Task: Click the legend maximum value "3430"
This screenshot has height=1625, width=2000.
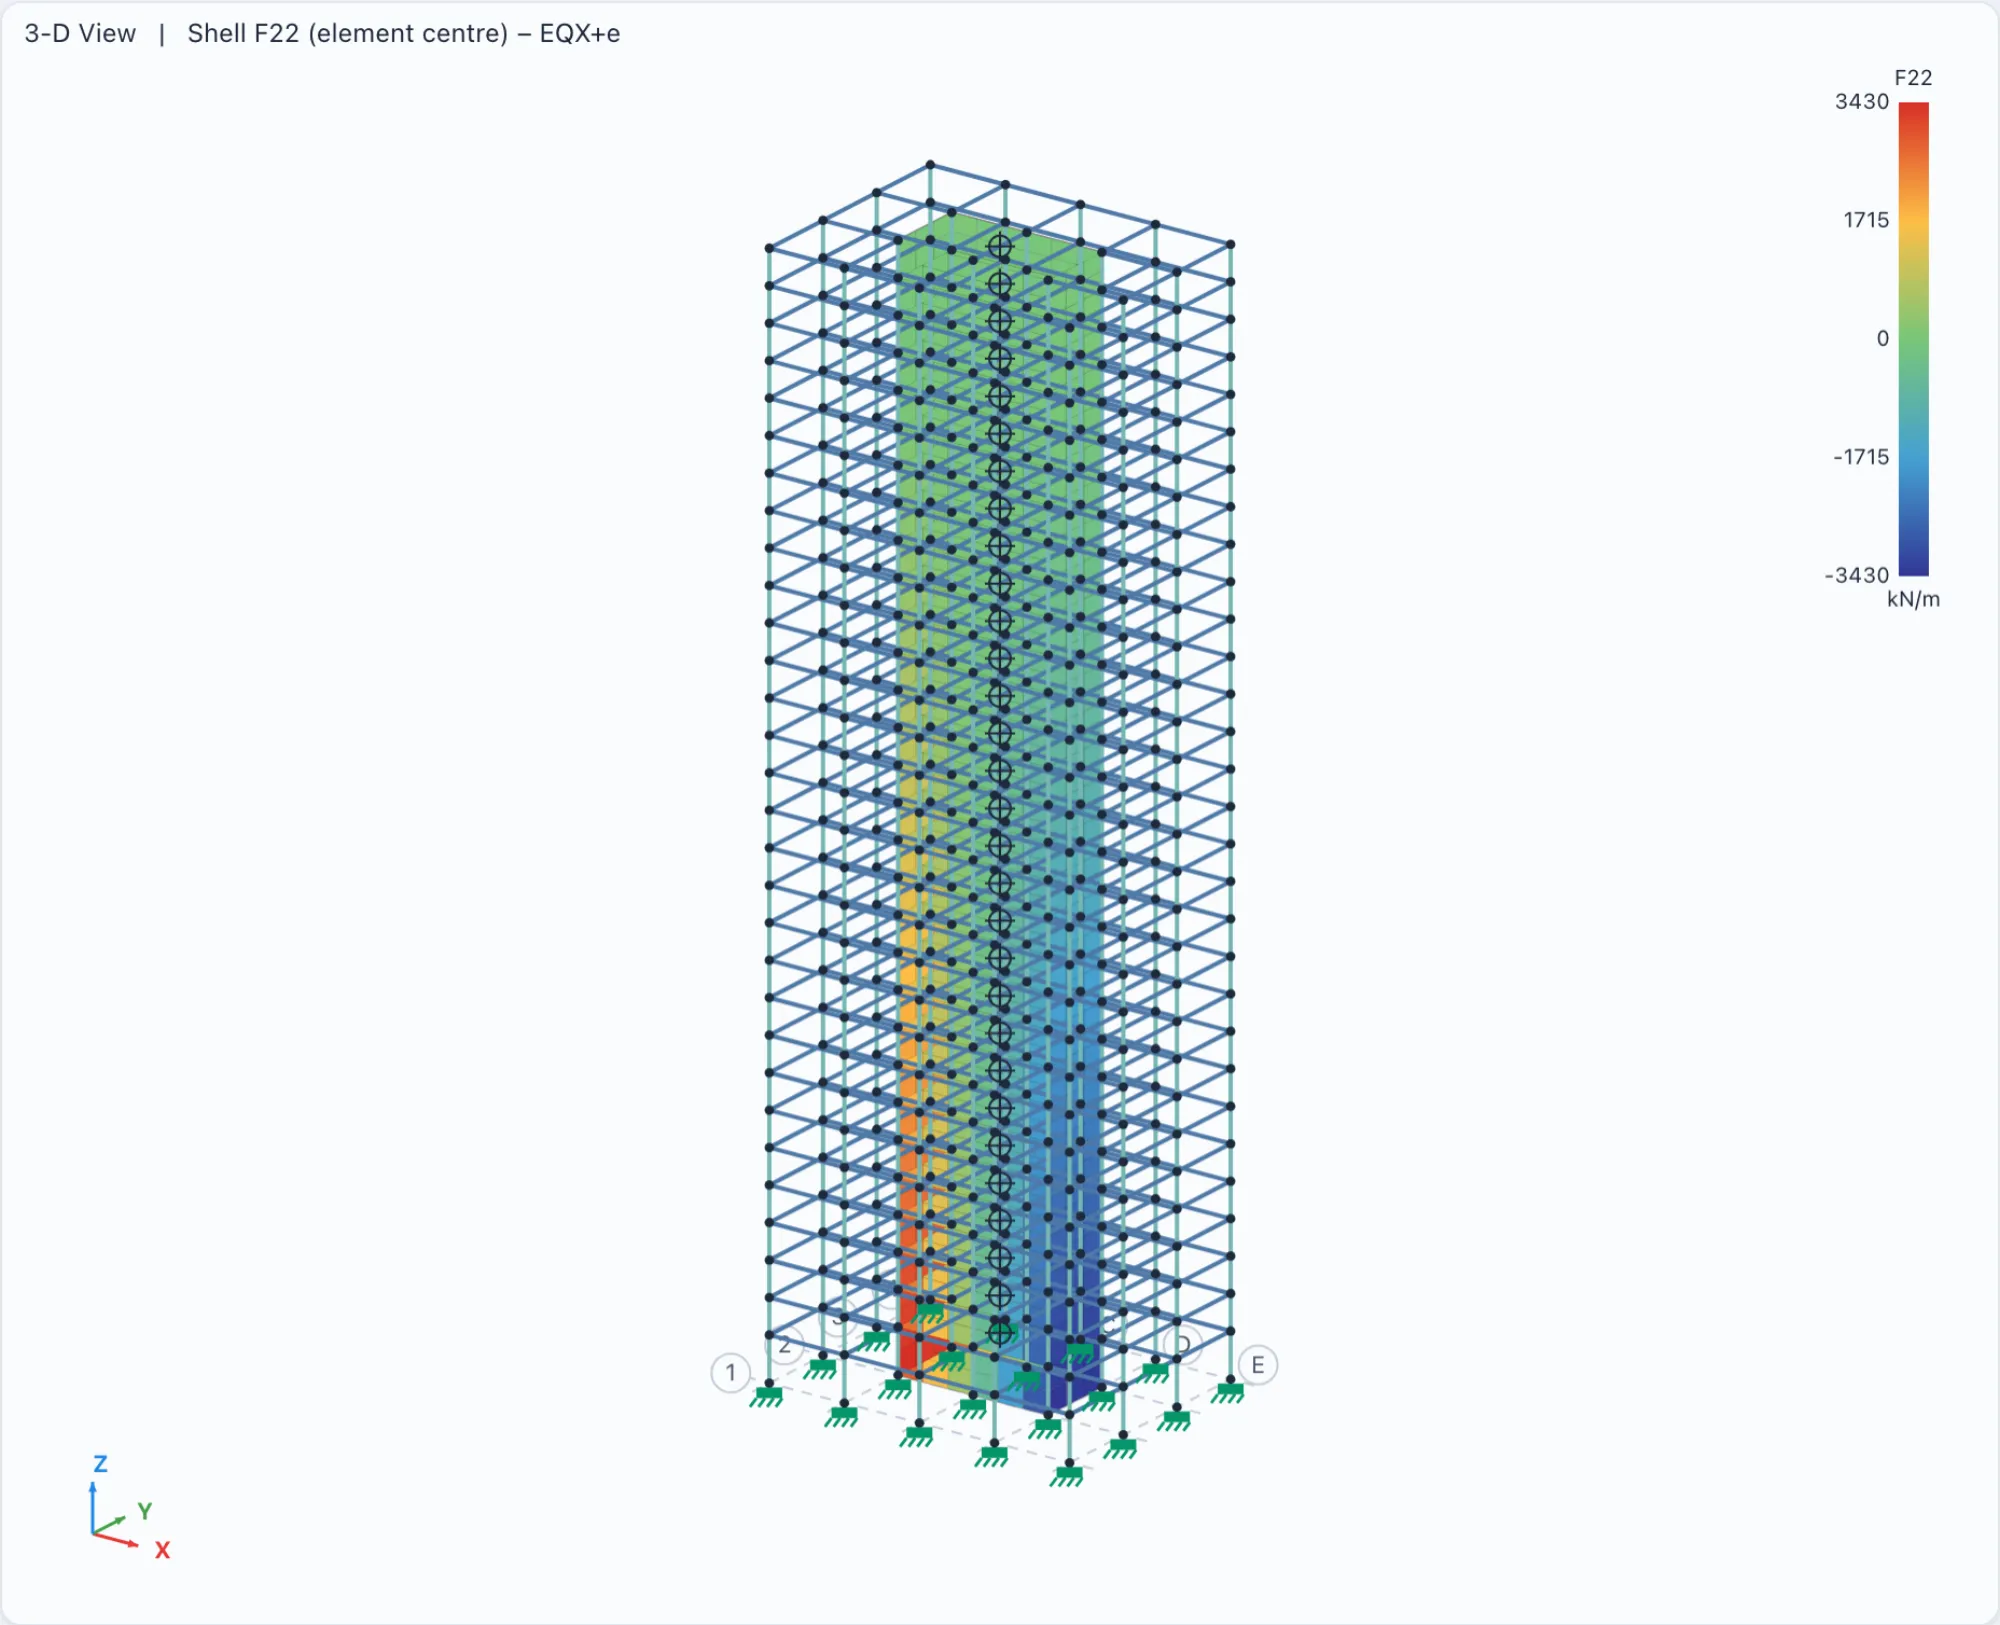Action: tap(1862, 102)
